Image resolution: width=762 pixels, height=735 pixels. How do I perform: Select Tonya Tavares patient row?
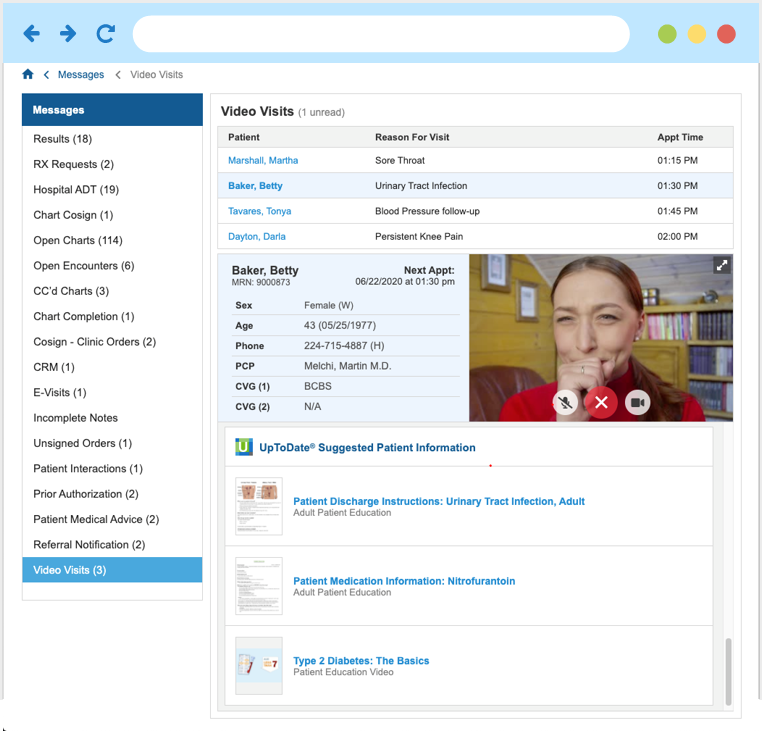260,211
